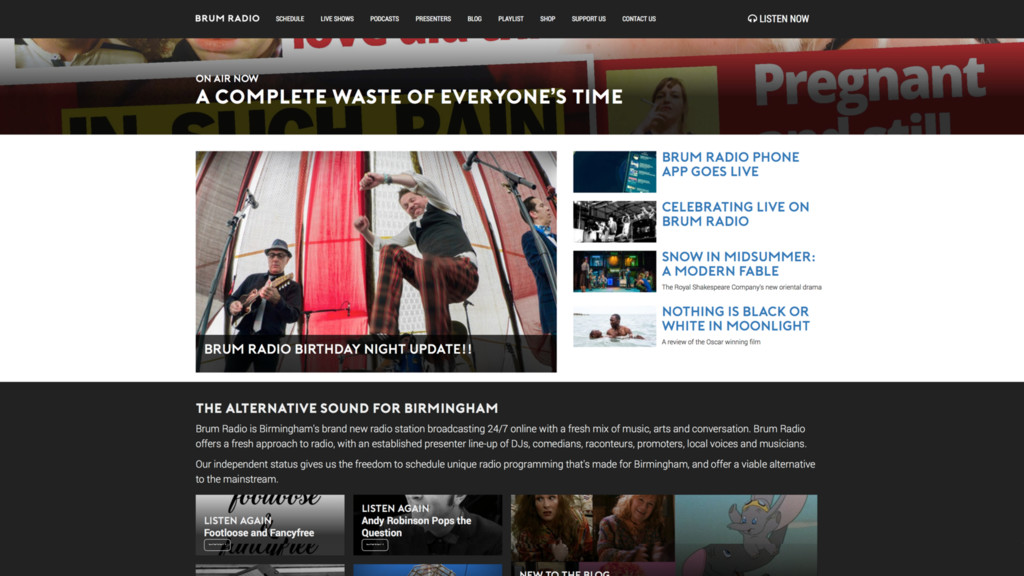Open the phone app article thumbnail
This screenshot has width=1024, height=576.
point(615,172)
